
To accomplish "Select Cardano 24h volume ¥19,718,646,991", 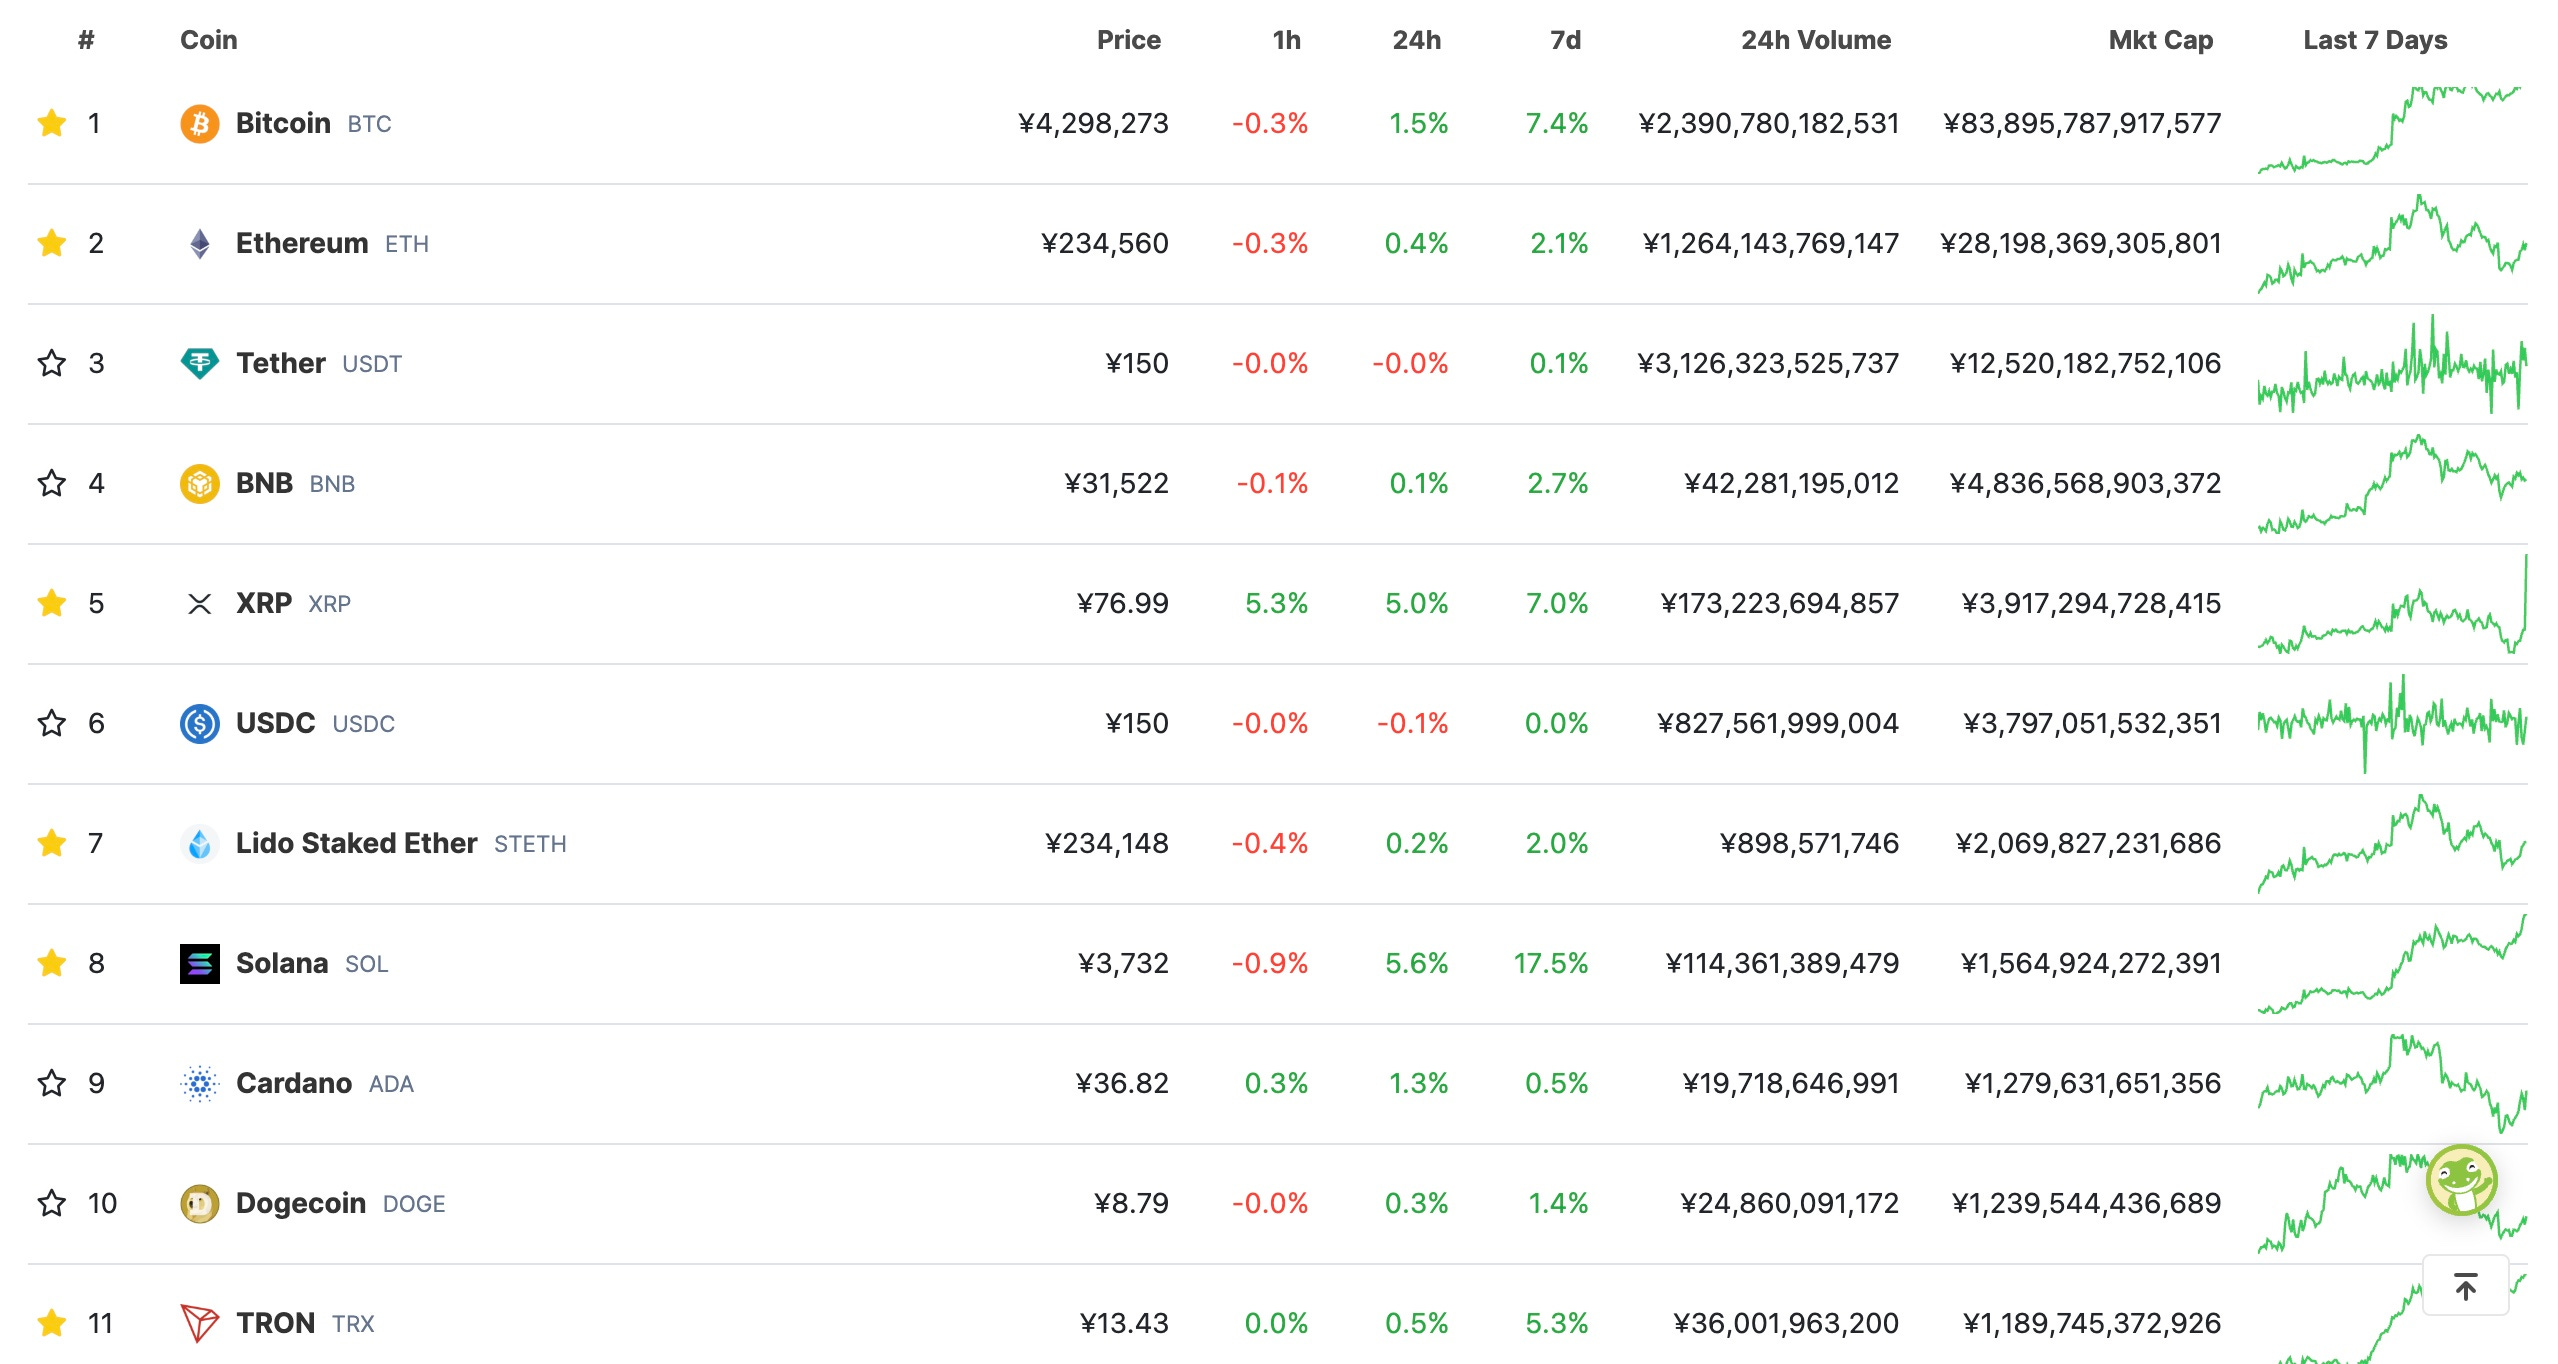I will click(x=1790, y=1083).
